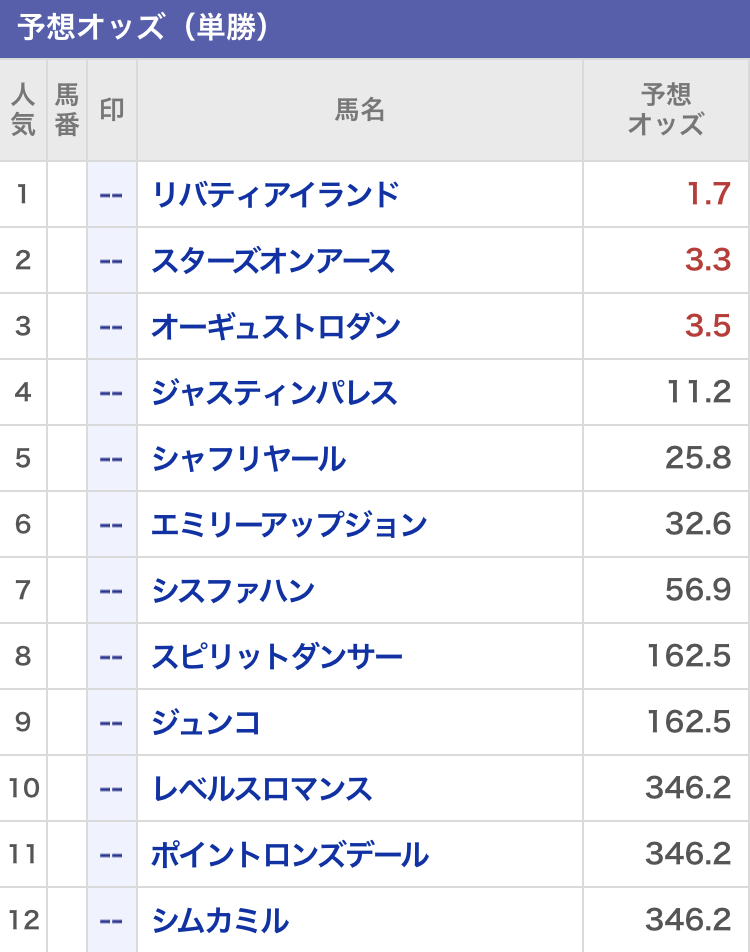Choose mark for ジャスティンパレス row
750x952 pixels.
tap(111, 393)
